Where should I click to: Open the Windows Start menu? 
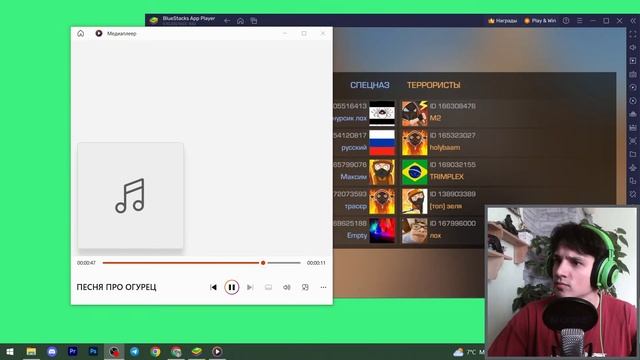[x=10, y=352]
